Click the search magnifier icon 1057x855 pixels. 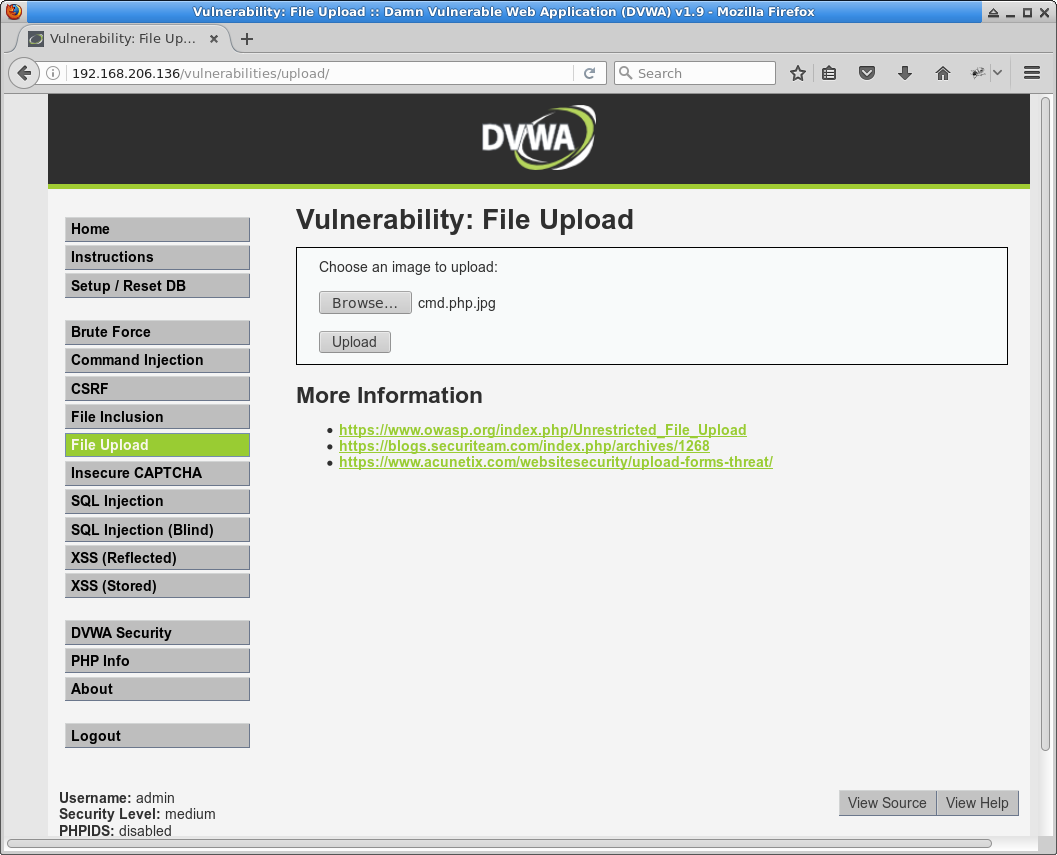pyautogui.click(x=626, y=73)
